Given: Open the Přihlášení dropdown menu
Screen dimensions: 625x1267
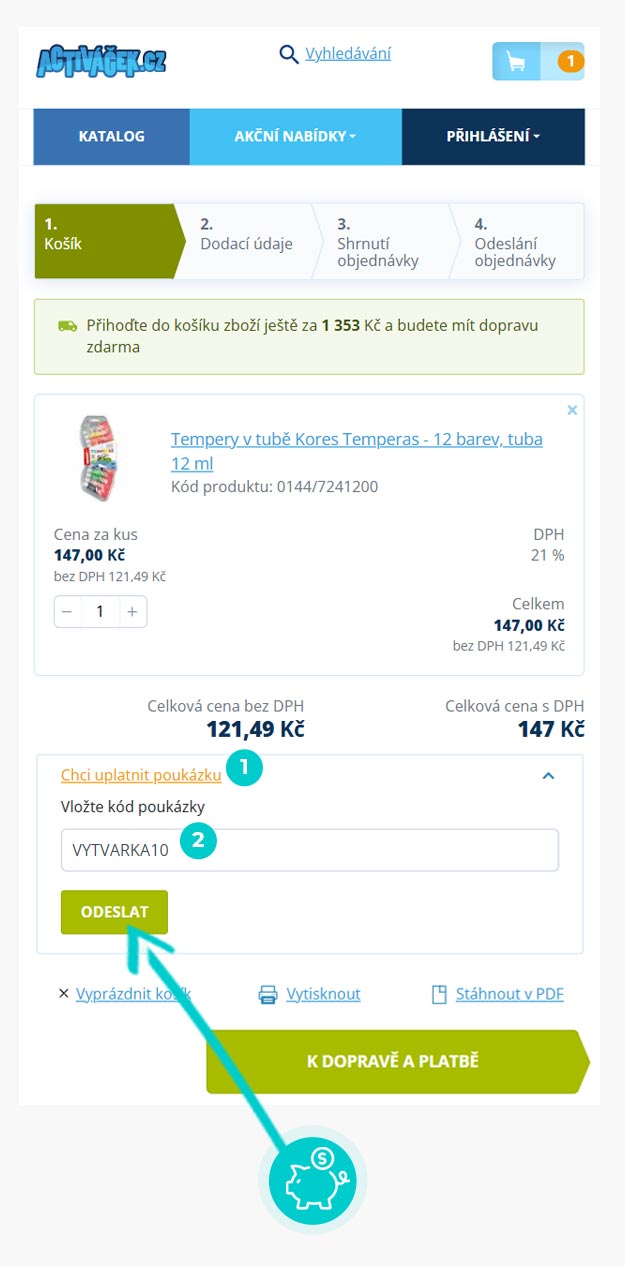Looking at the screenshot, I should [x=493, y=136].
